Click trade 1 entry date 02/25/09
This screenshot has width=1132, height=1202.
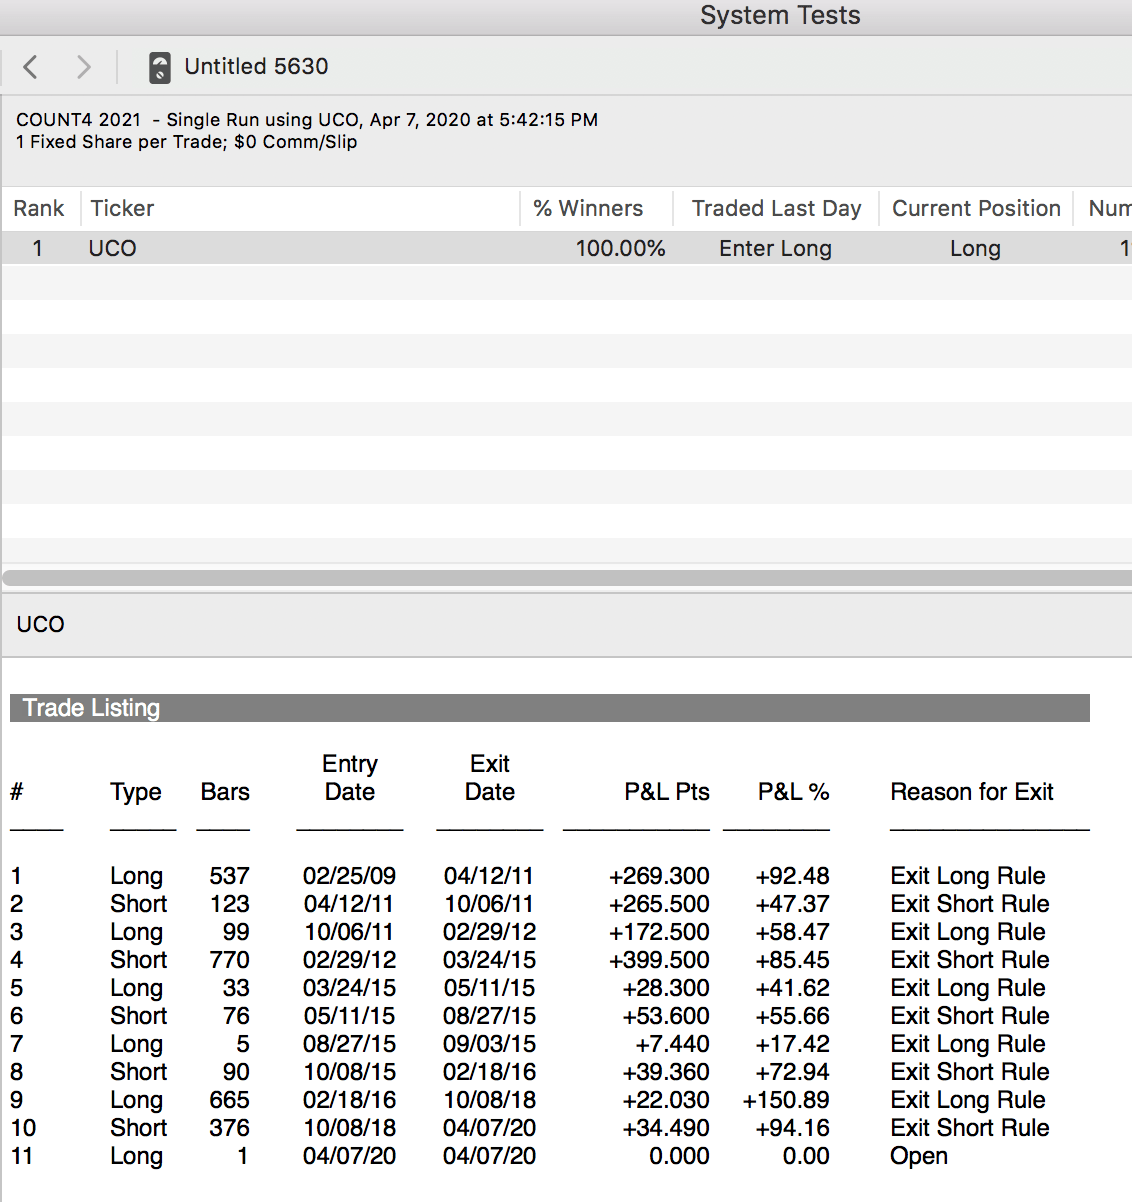pyautogui.click(x=349, y=876)
